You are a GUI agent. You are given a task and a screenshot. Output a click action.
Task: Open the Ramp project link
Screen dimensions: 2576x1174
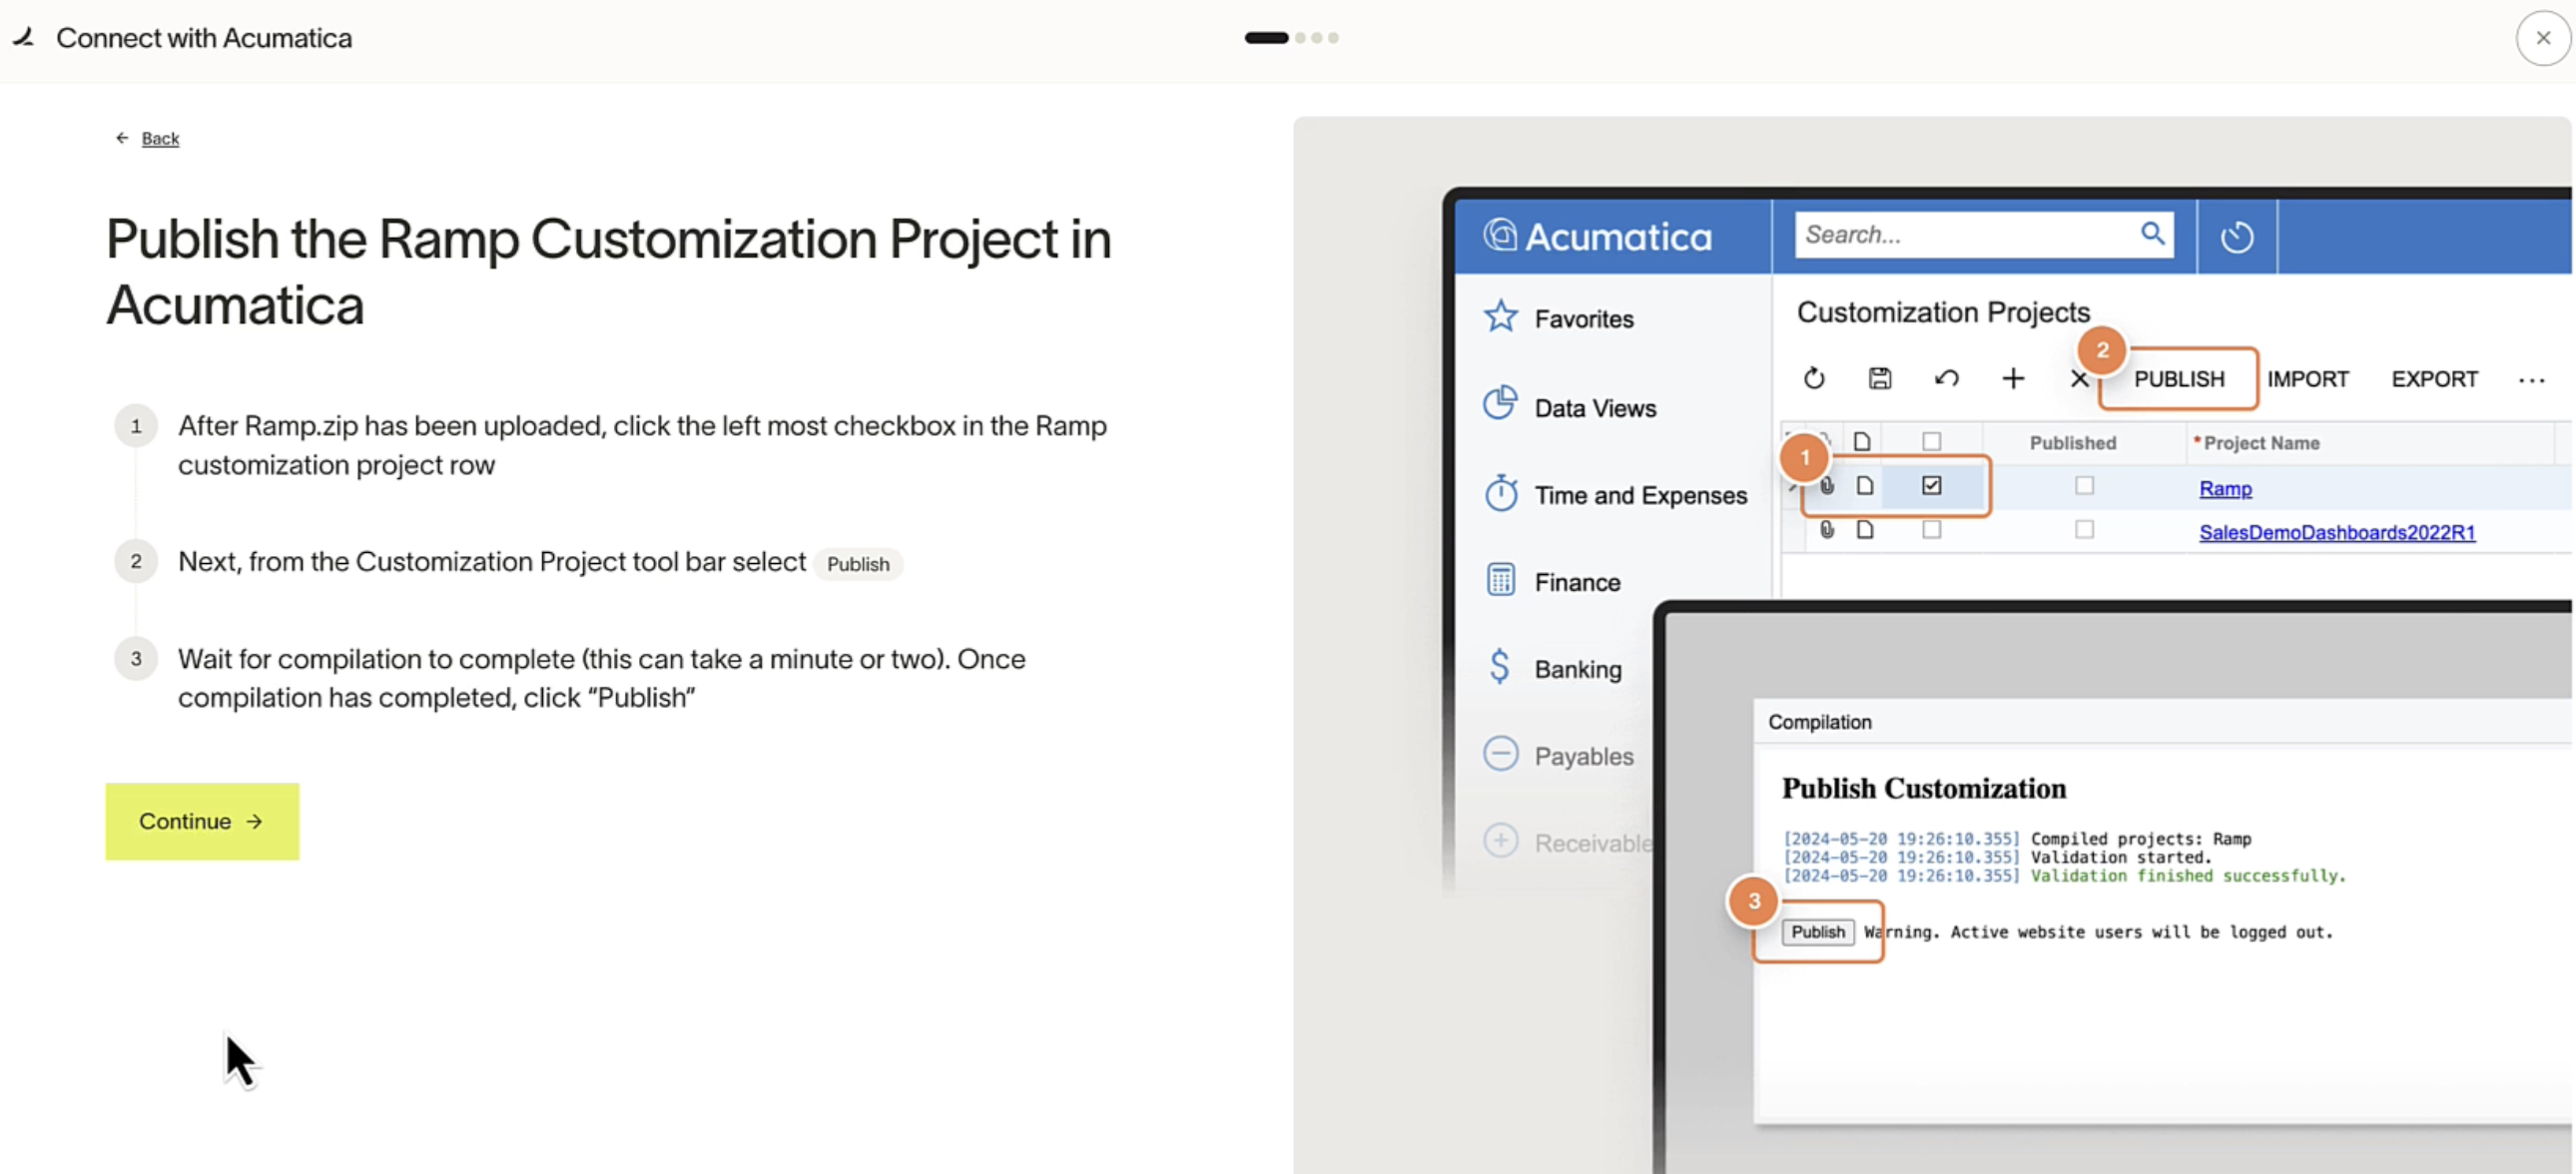[x=2225, y=489]
